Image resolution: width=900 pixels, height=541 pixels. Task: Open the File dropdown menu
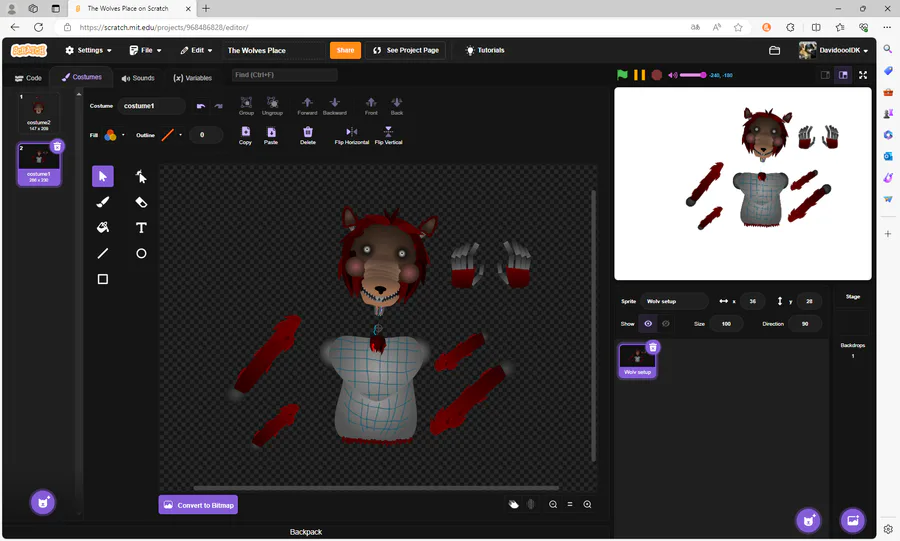pos(145,50)
